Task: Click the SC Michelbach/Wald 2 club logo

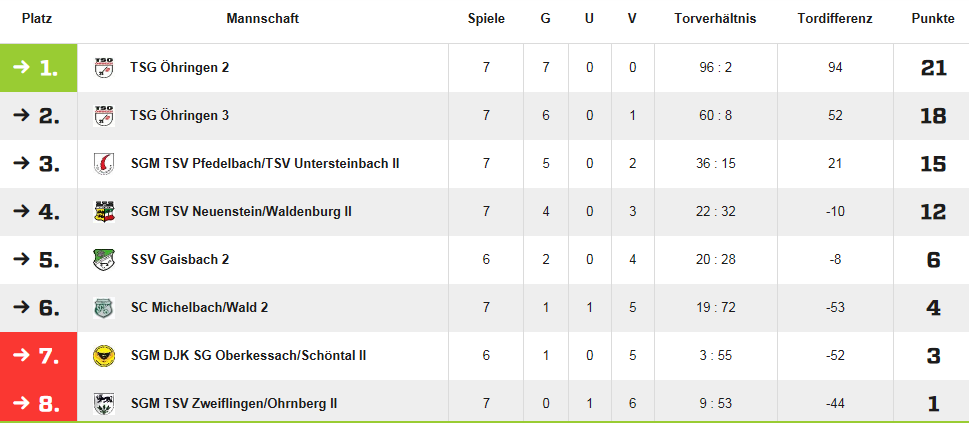Action: coord(103,307)
